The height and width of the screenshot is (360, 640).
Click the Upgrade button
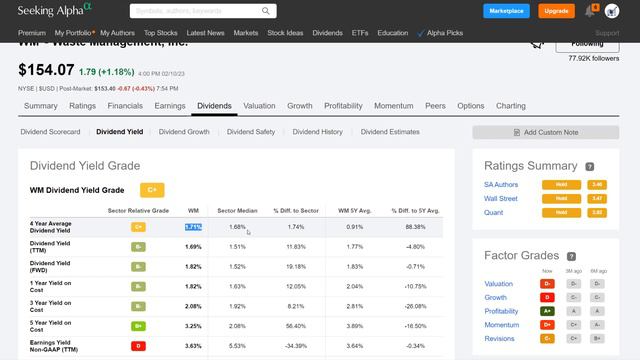(x=556, y=11)
